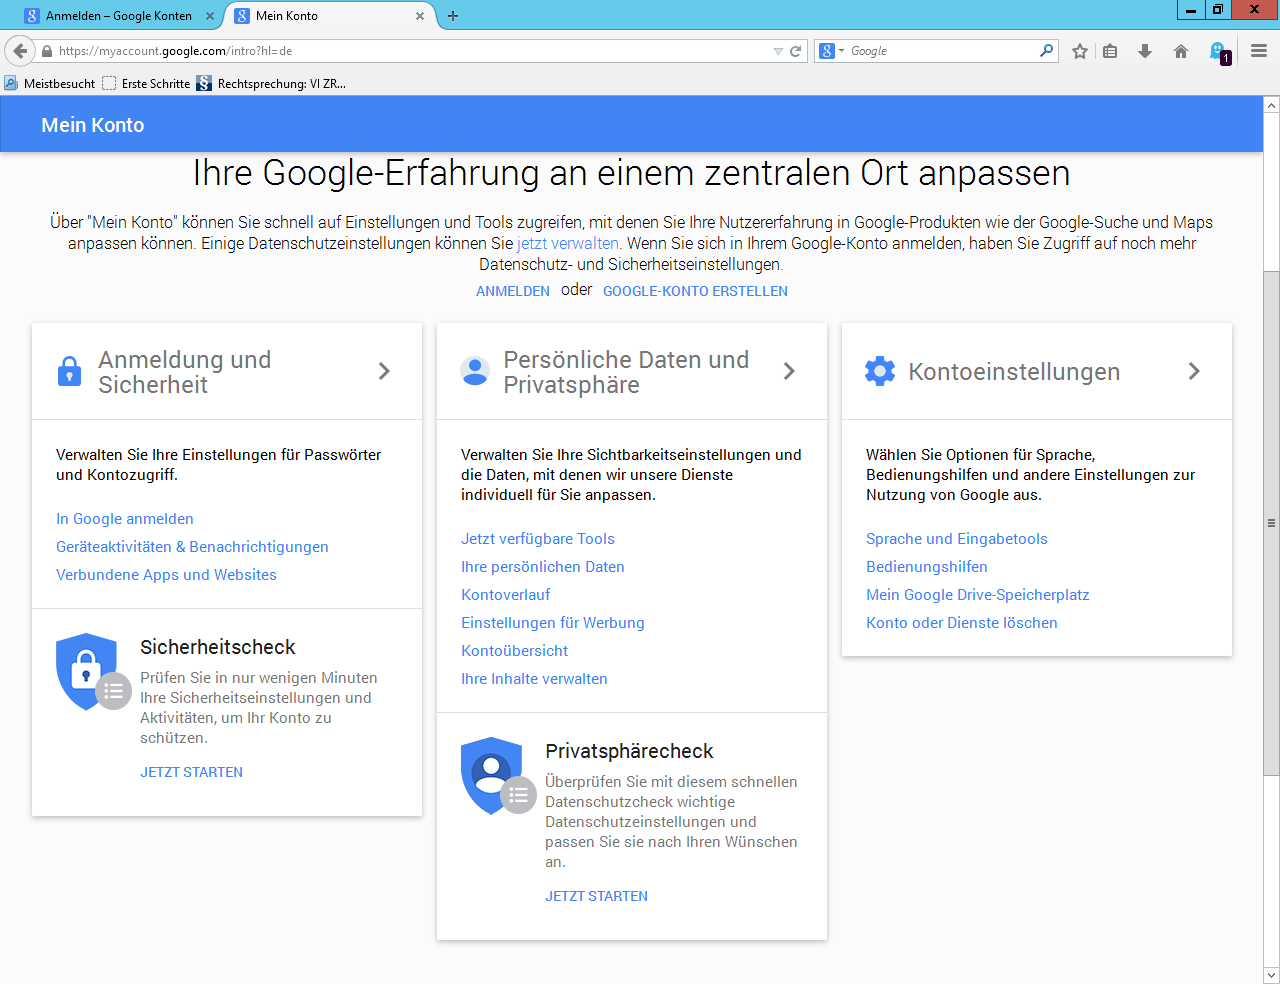Select the Mein Konto tab

[329, 15]
